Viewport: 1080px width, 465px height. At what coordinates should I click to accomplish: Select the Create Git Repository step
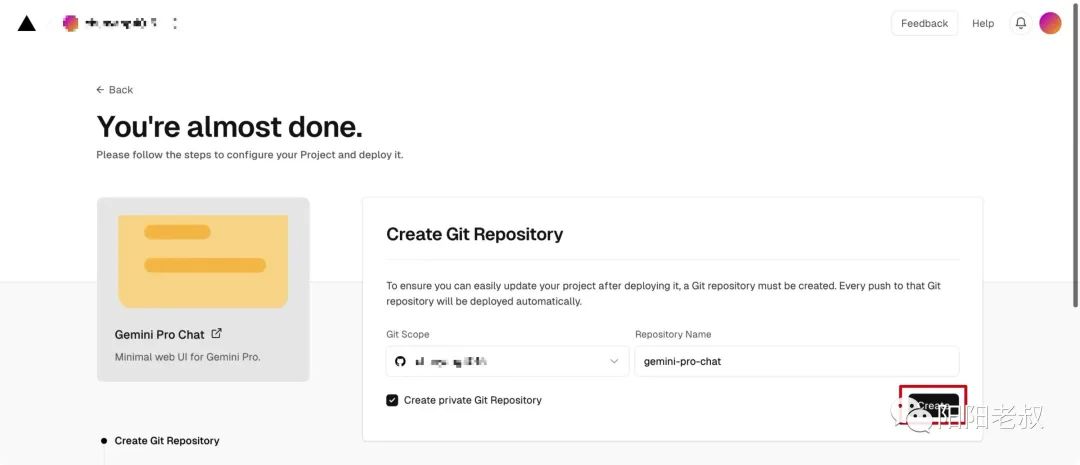tap(167, 441)
